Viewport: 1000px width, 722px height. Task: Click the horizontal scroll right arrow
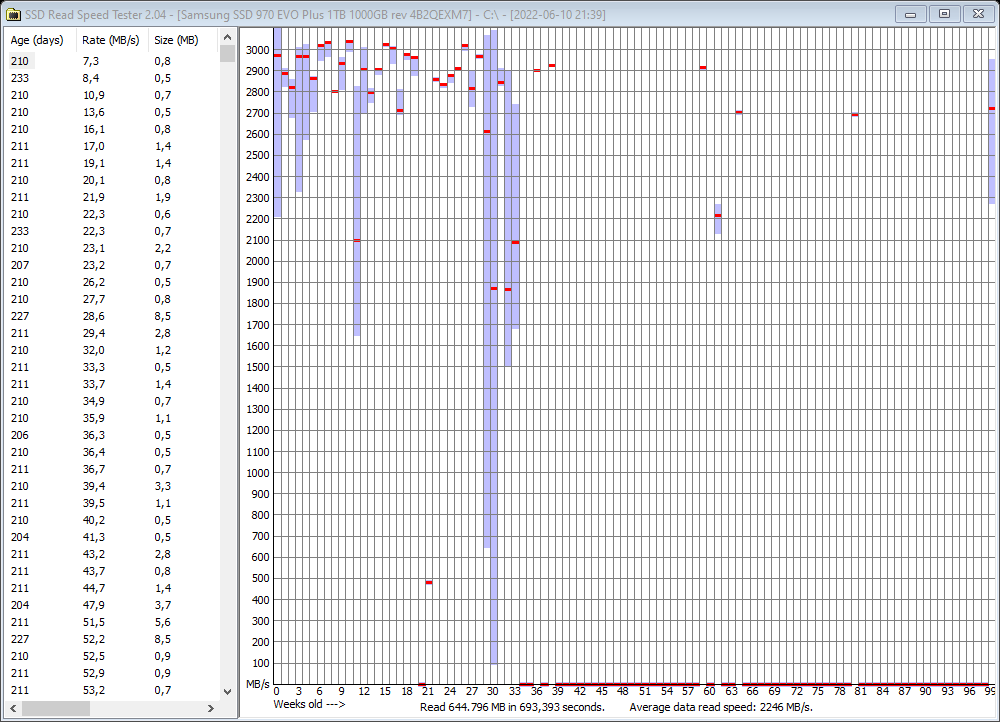pyautogui.click(x=211, y=708)
